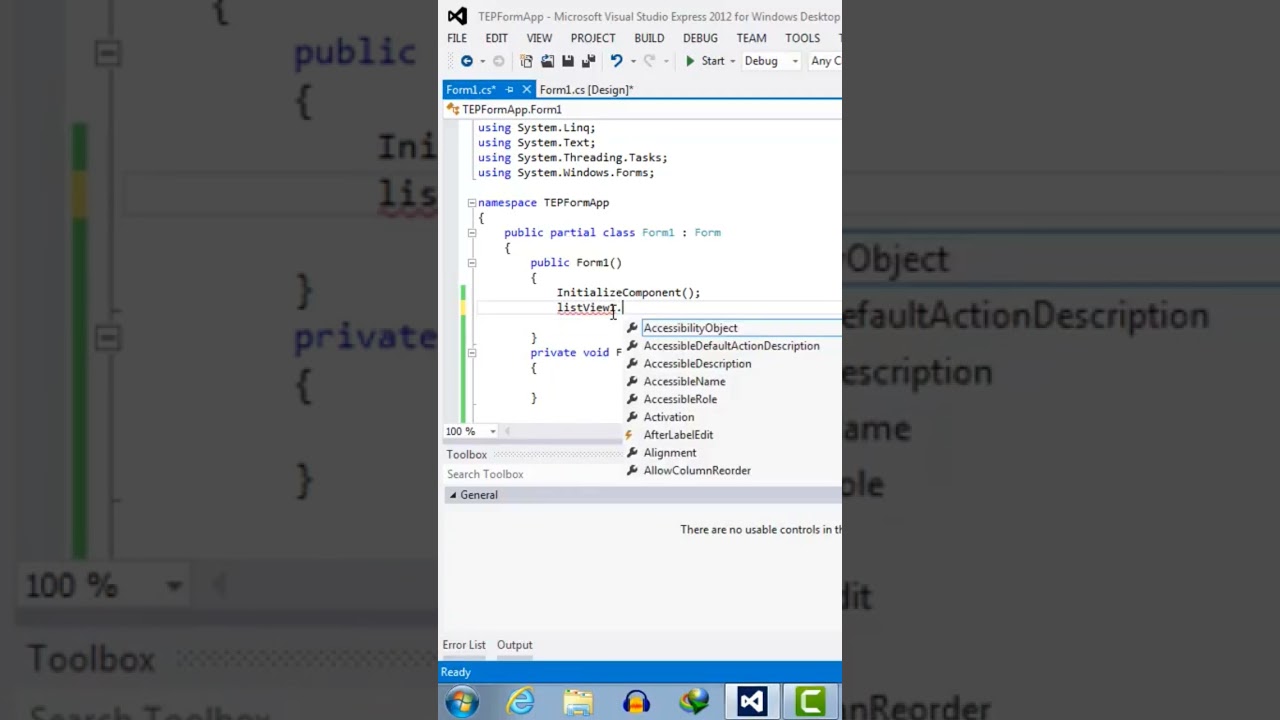Collapse the private void method block

pyautogui.click(x=471, y=353)
